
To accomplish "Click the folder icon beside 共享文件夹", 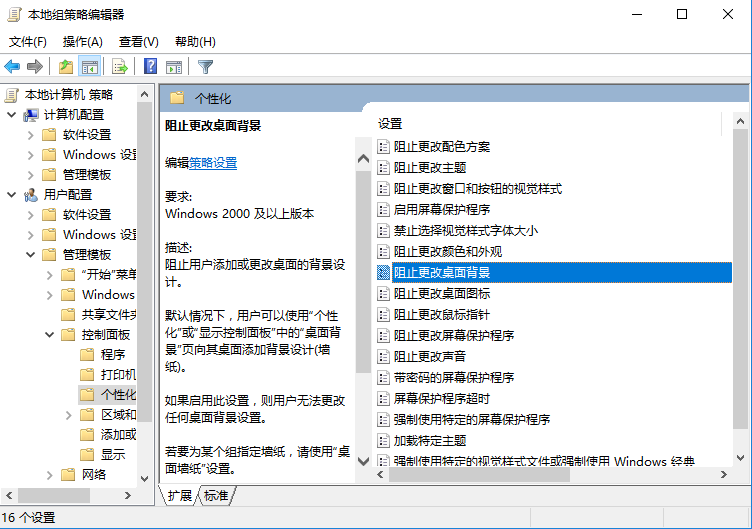I will pos(68,315).
